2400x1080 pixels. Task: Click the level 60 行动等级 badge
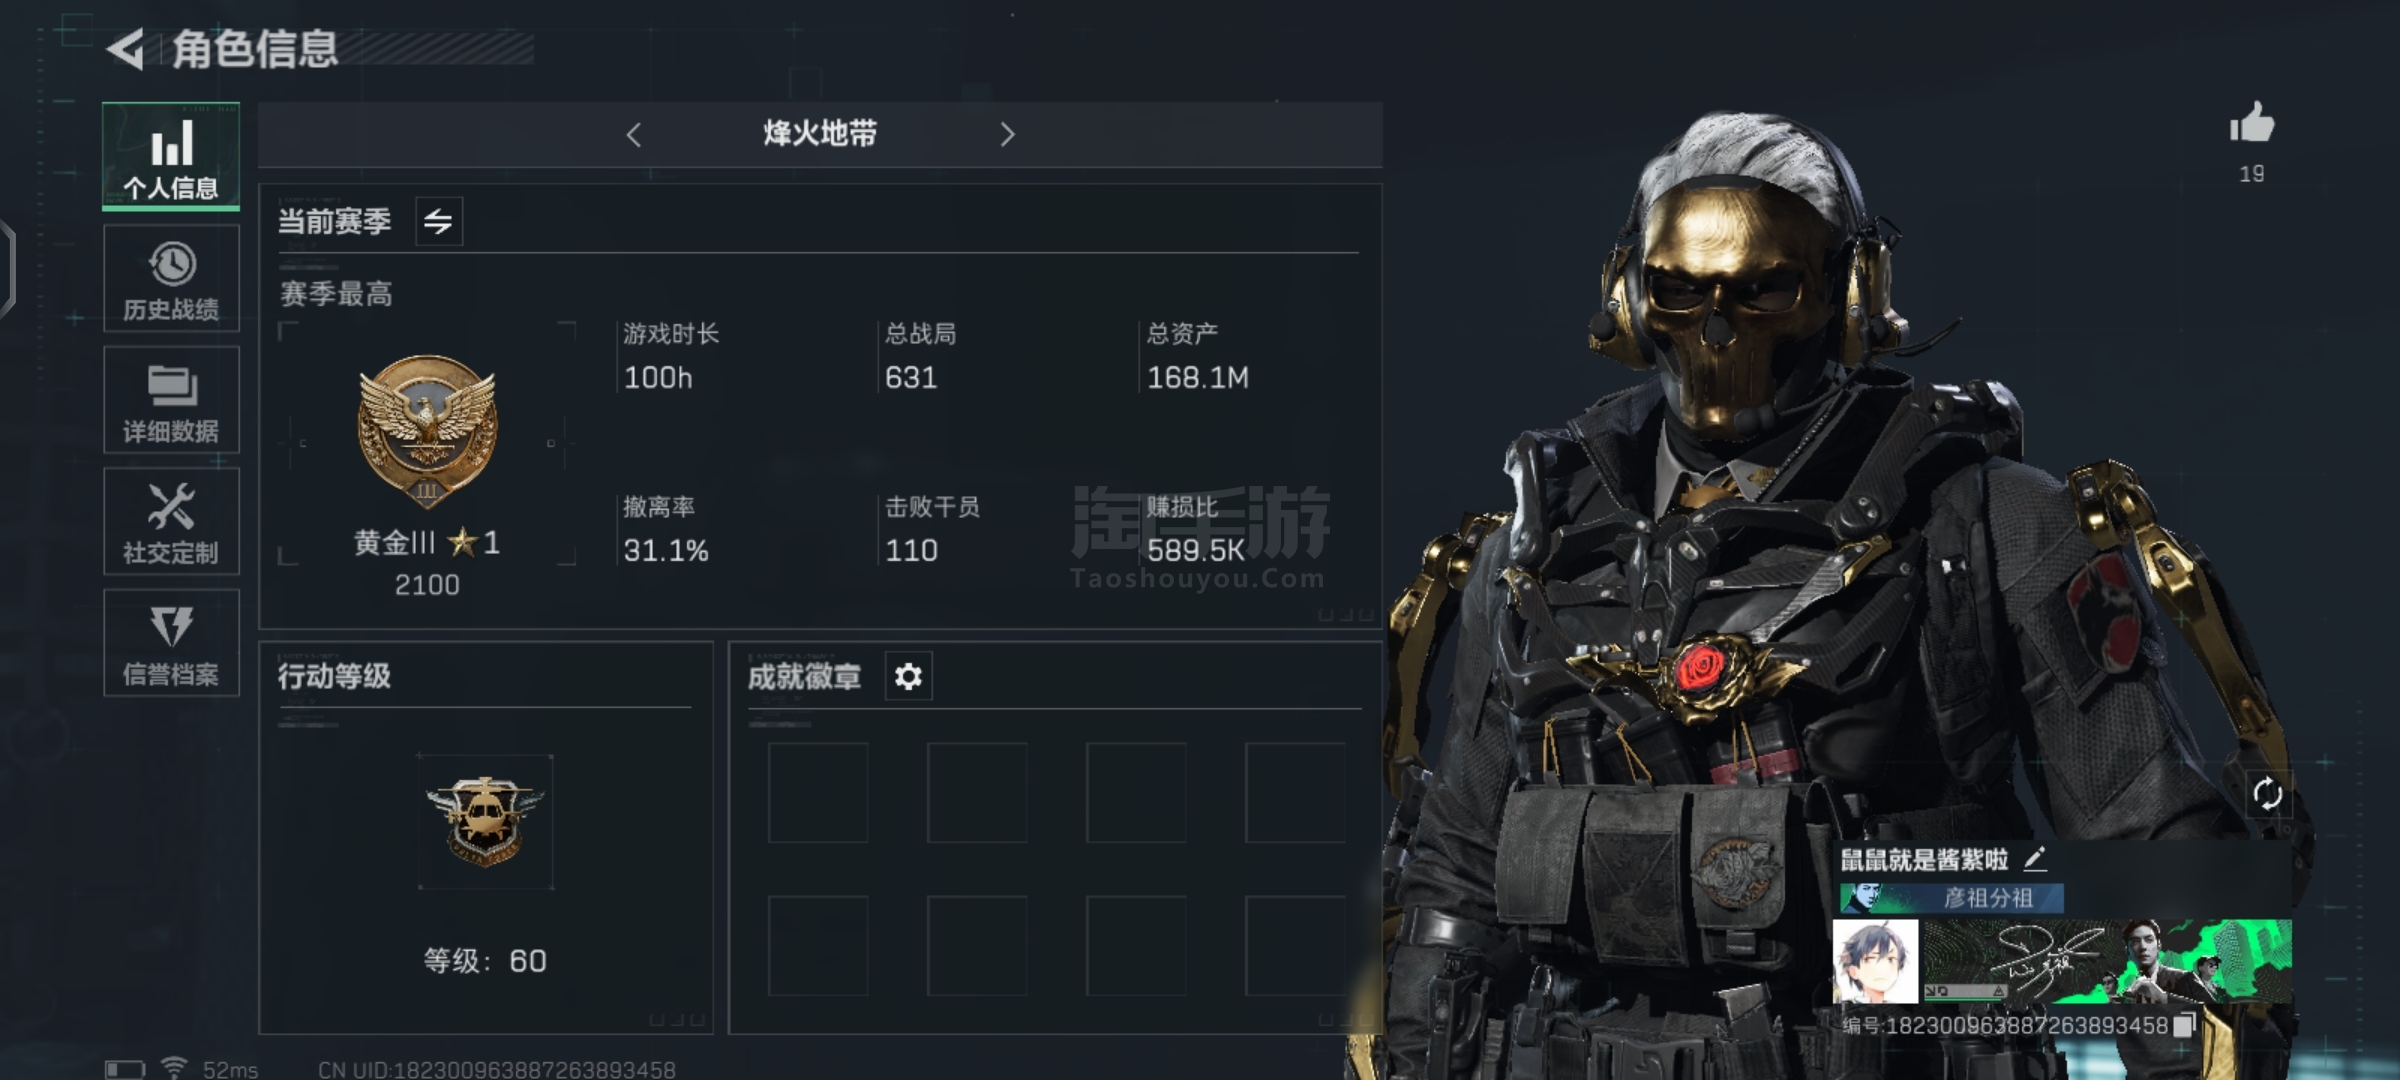click(485, 822)
